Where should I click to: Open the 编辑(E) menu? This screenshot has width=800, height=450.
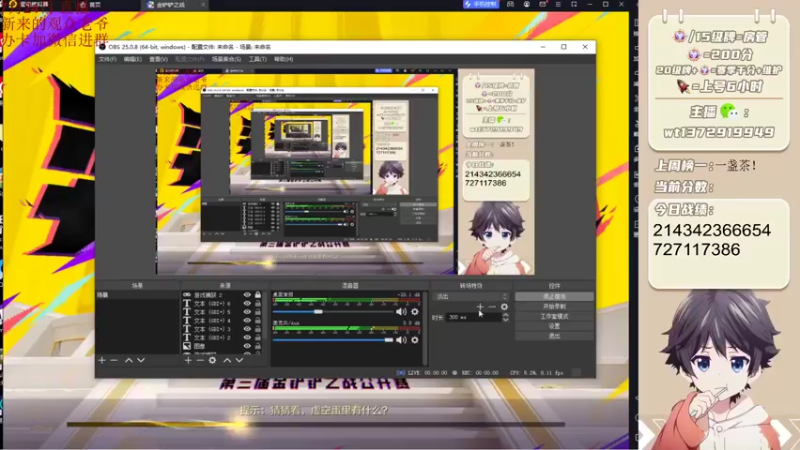(x=133, y=59)
